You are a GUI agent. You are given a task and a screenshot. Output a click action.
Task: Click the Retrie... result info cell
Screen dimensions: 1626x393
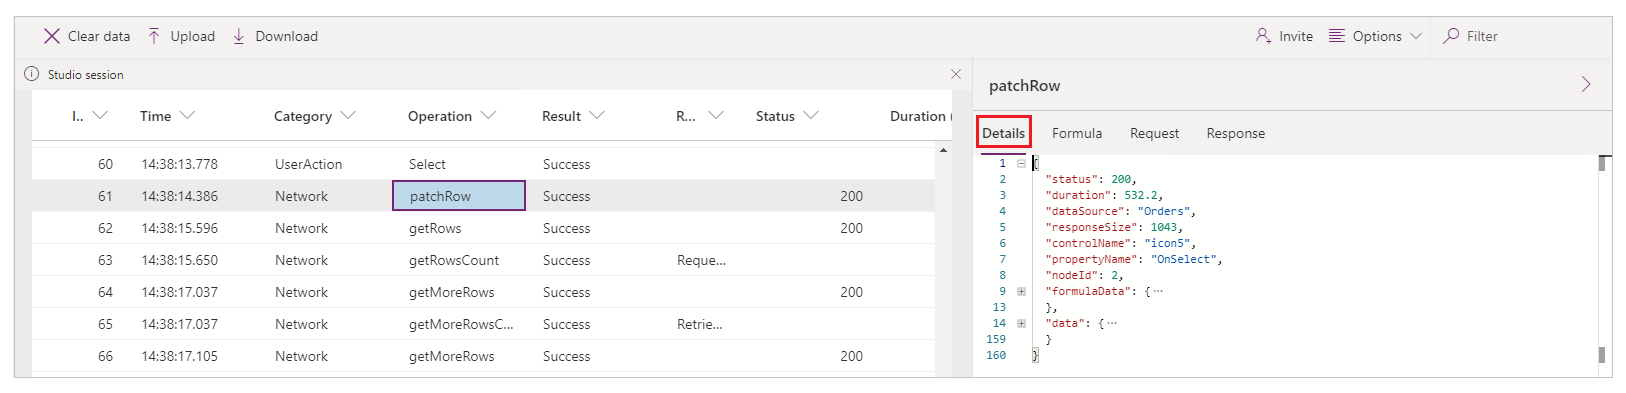pyautogui.click(x=700, y=324)
